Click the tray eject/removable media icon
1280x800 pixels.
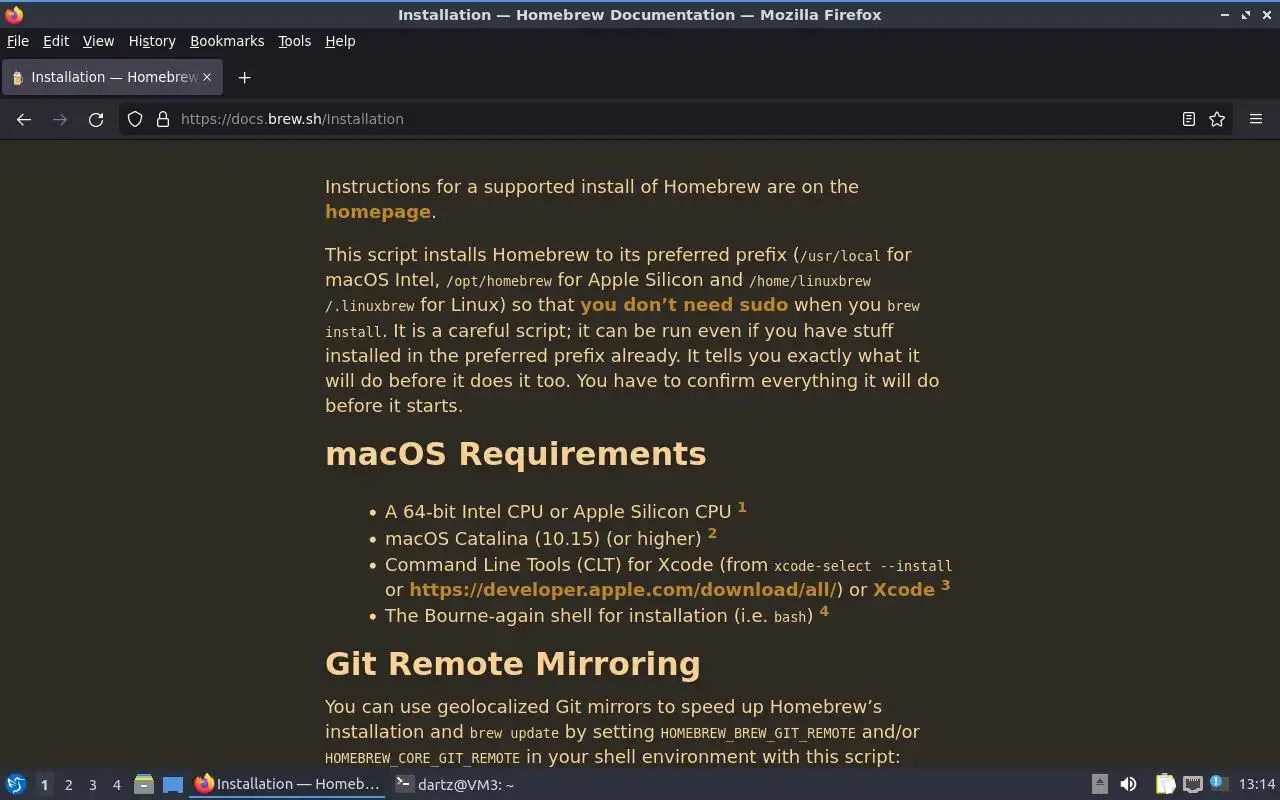coord(1099,785)
